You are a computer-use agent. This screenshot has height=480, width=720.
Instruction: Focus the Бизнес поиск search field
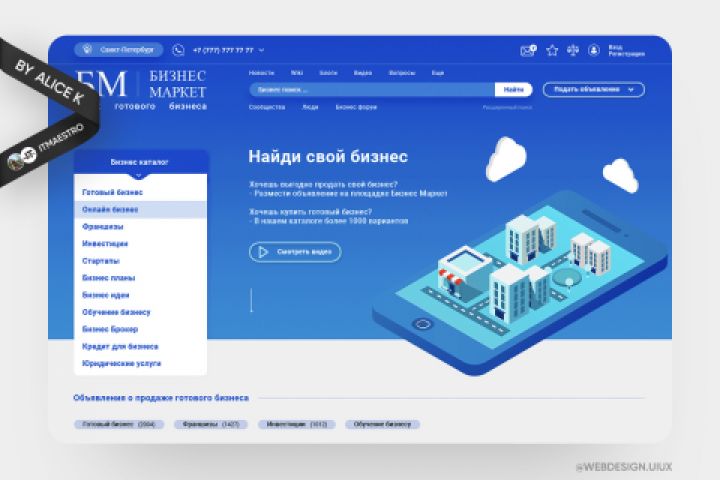pos(372,90)
